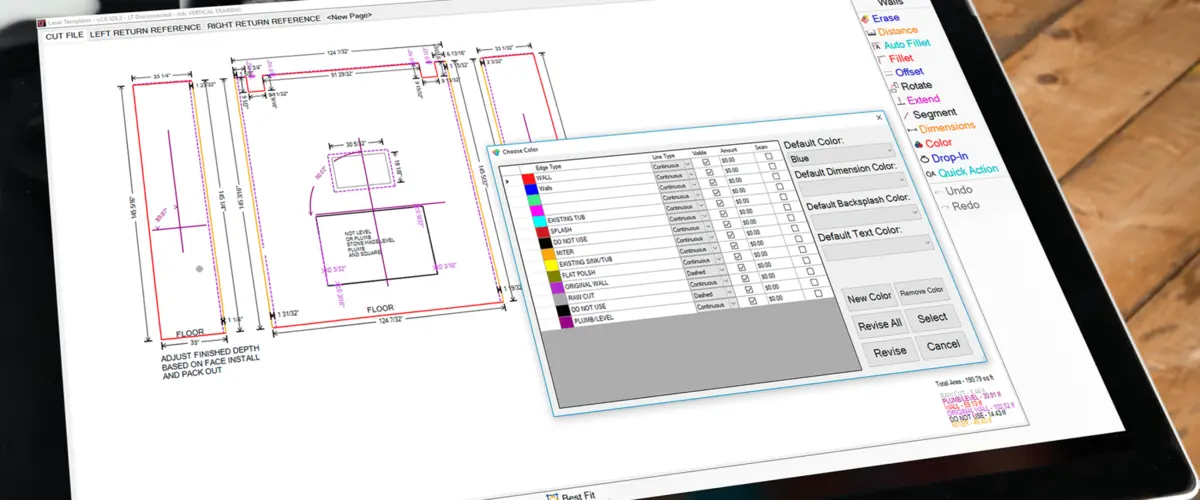This screenshot has width=1200, height=500.
Task: Click the Drop-In tool
Action: [x=949, y=157]
